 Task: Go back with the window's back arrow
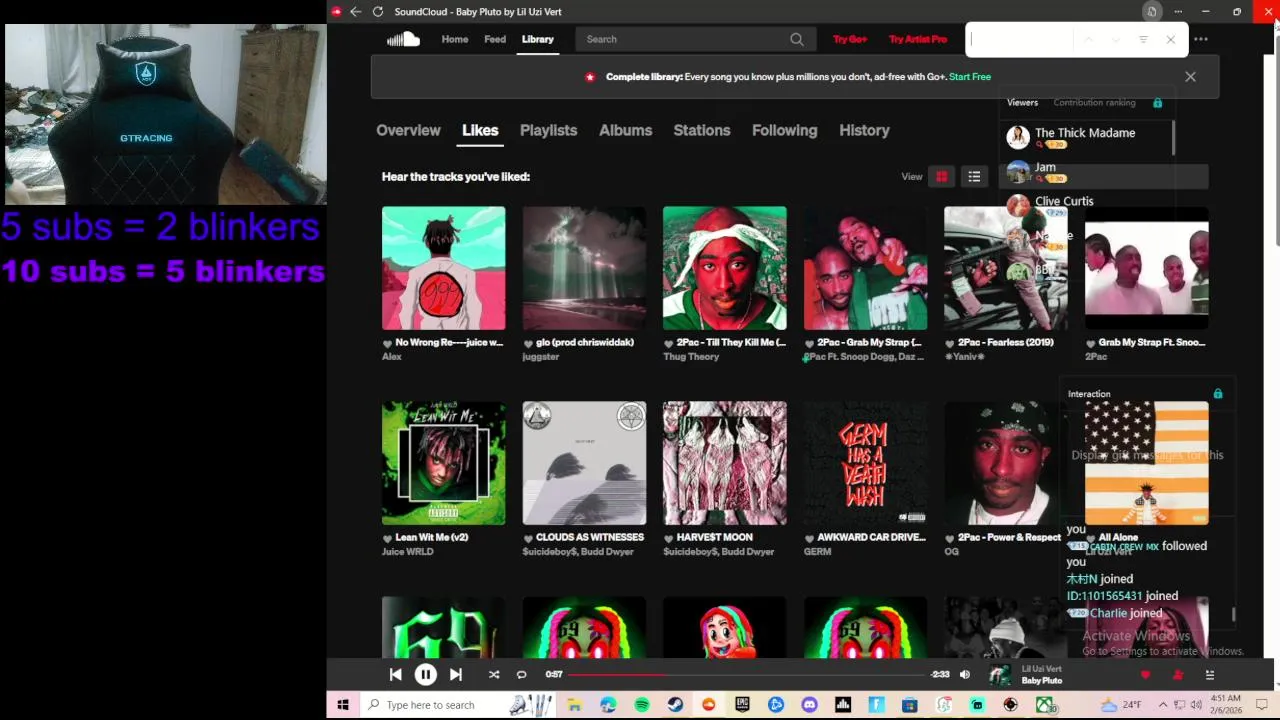pos(355,12)
